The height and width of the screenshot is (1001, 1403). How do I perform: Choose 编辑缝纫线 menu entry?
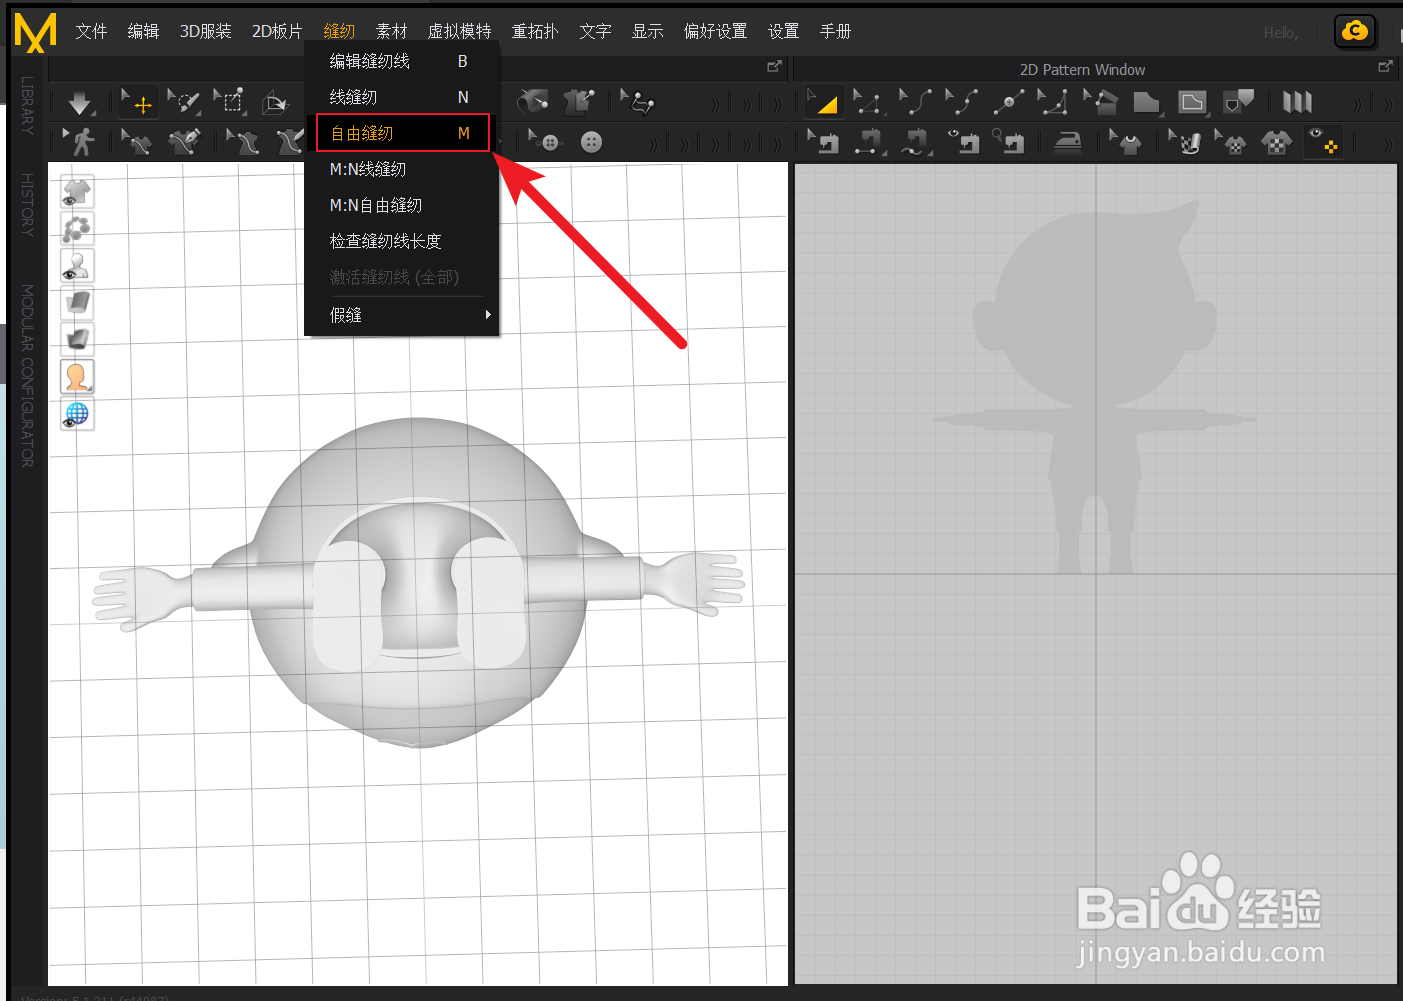coord(401,61)
